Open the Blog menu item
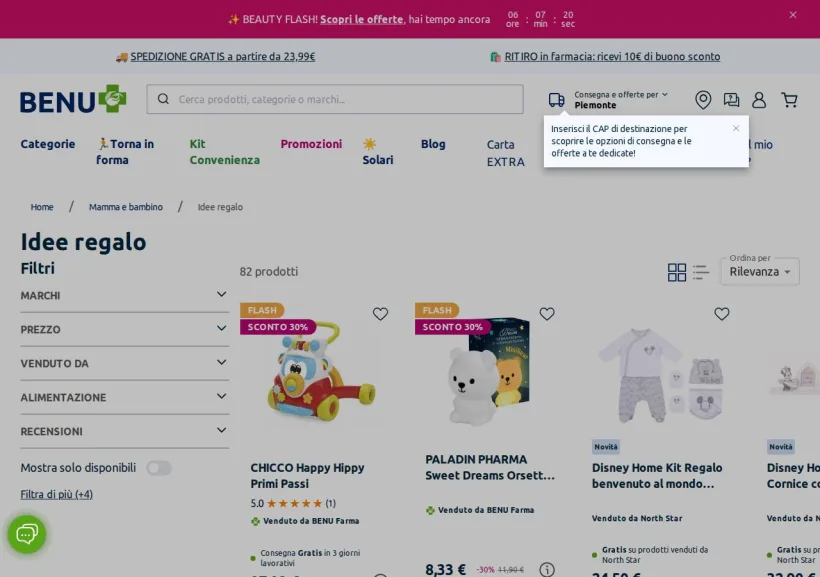820x577 pixels. (433, 144)
